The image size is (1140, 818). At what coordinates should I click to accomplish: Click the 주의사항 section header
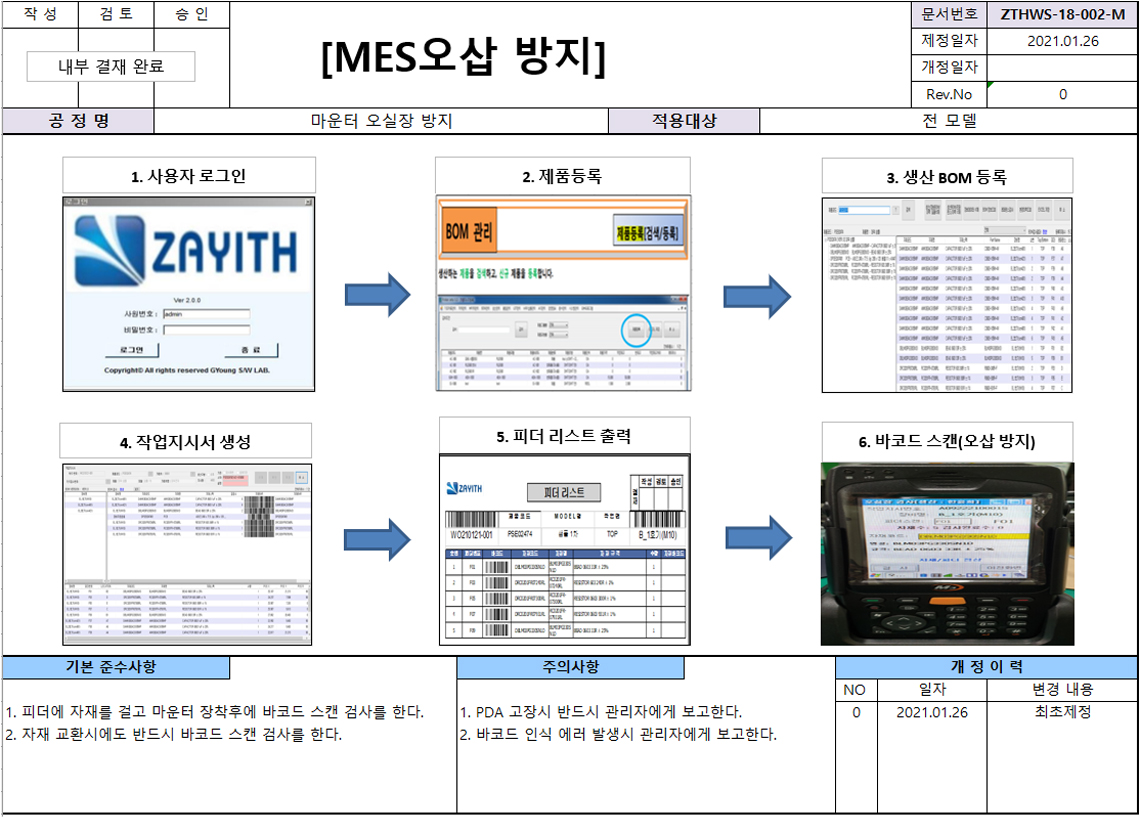coord(570,668)
